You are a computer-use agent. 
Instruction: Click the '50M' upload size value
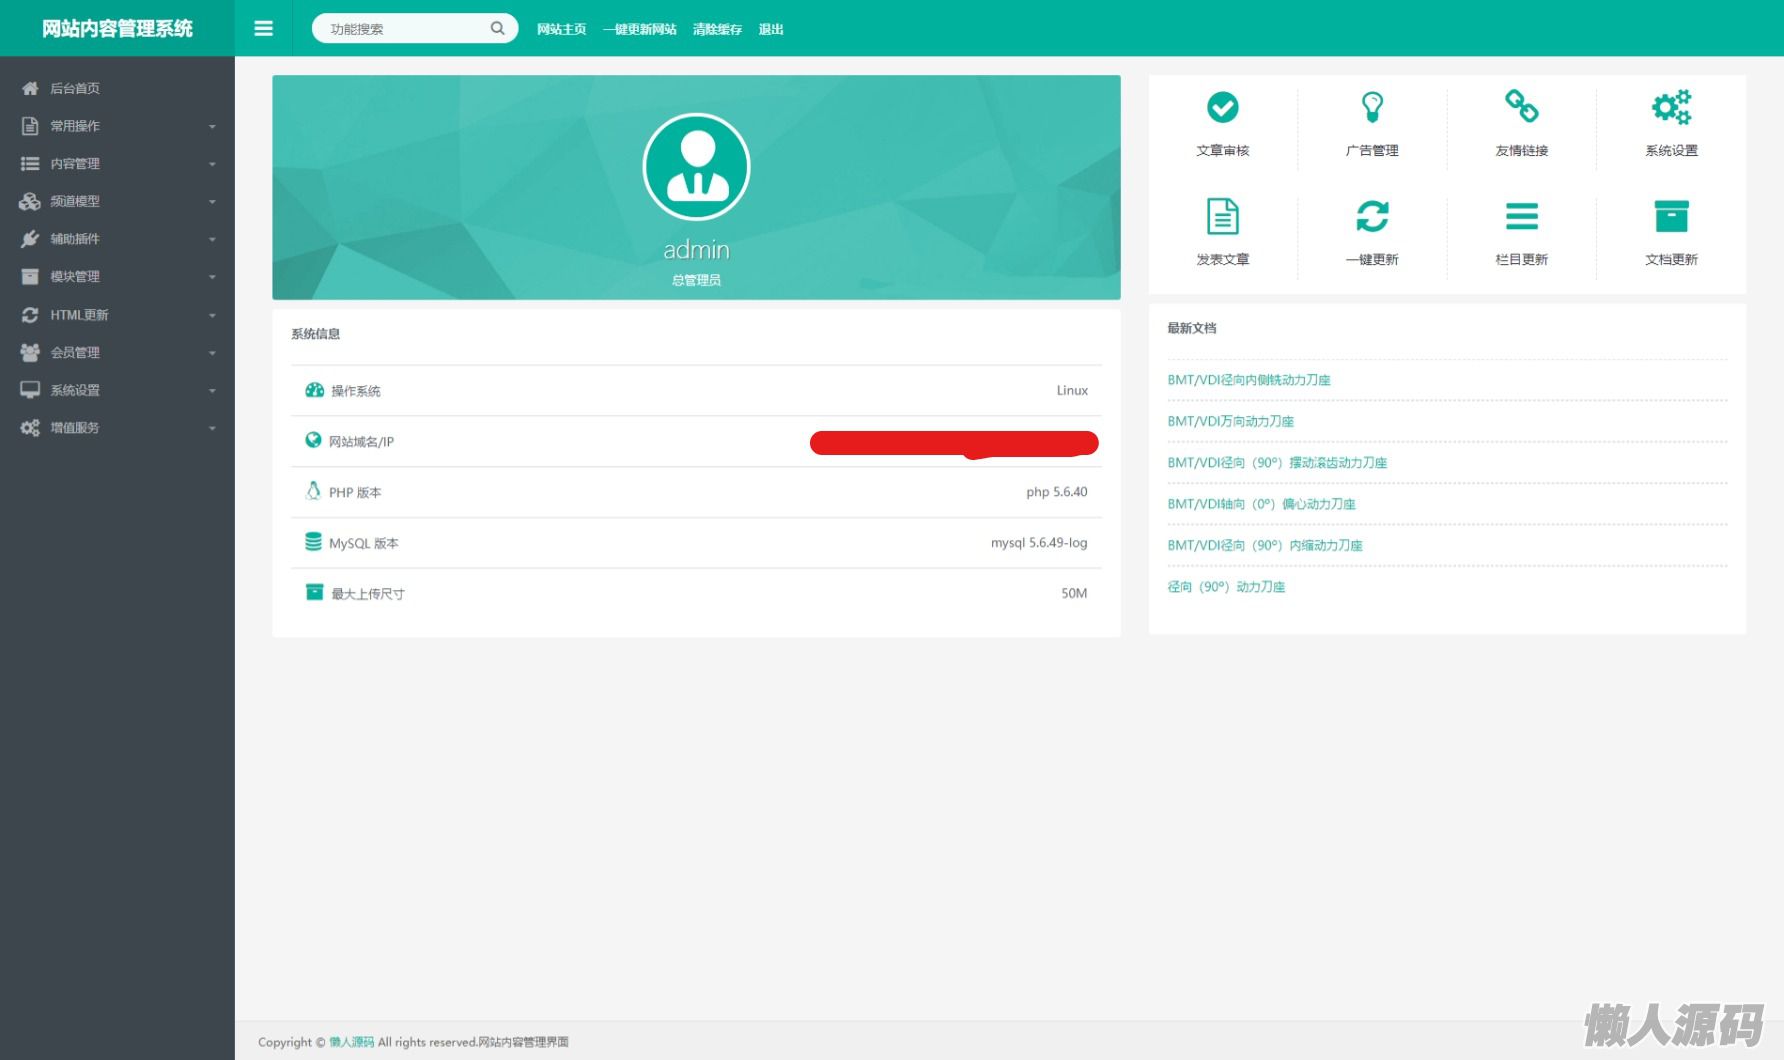point(1074,593)
